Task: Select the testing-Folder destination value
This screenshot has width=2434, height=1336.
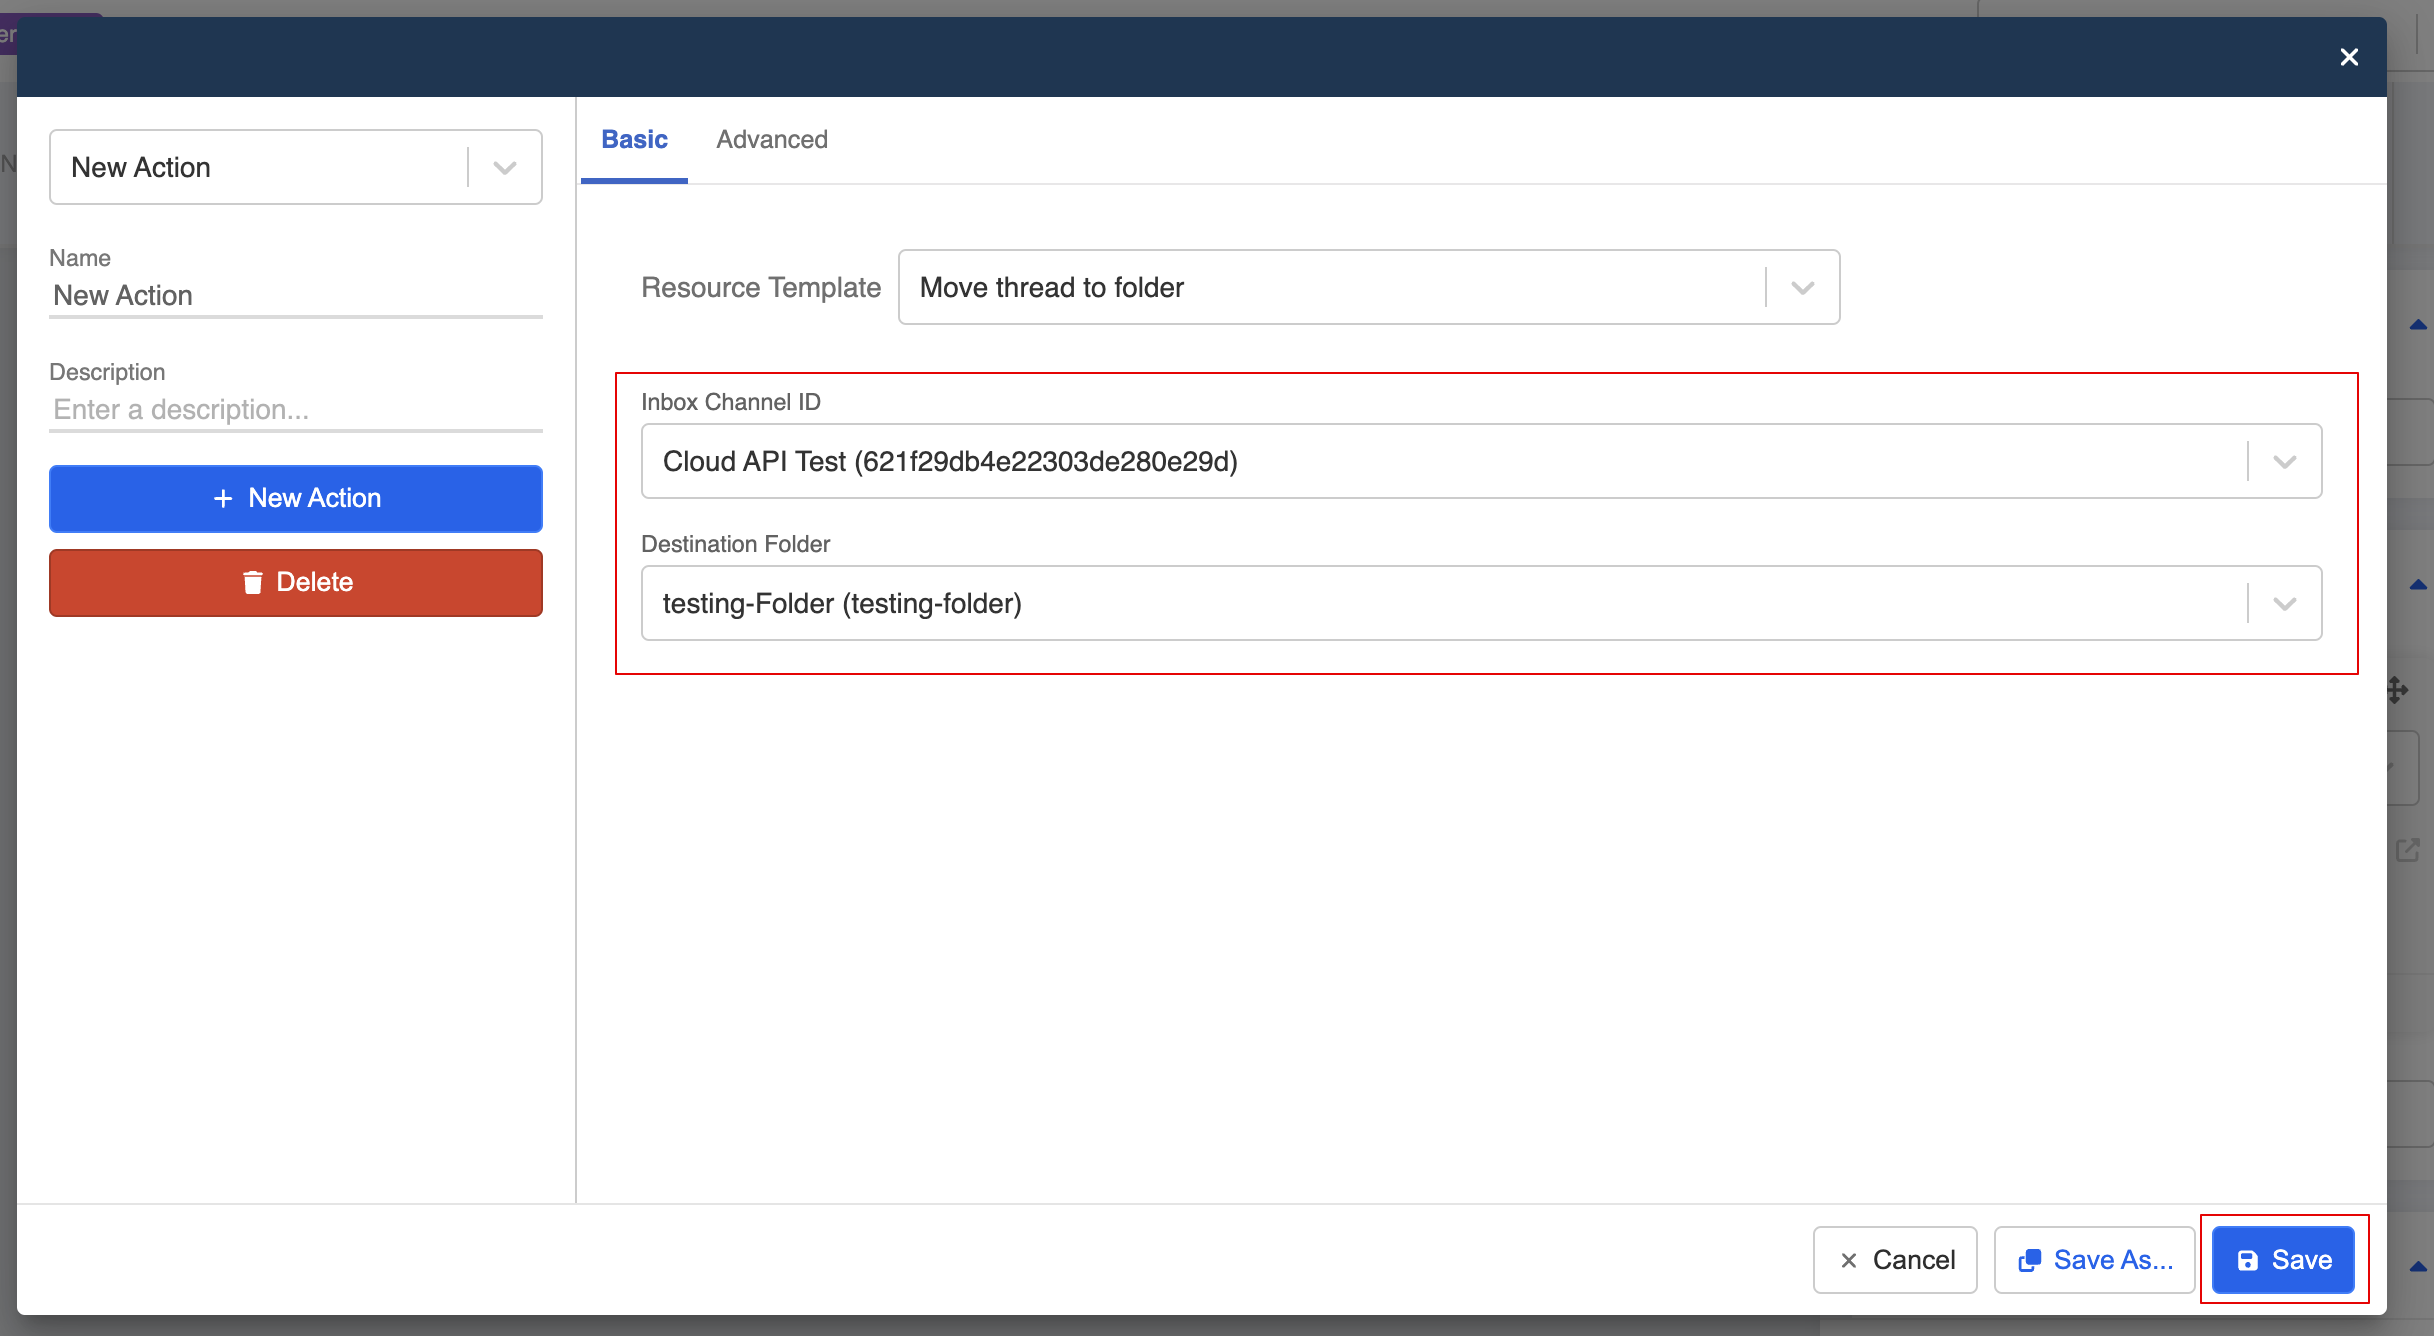Action: (x=842, y=604)
